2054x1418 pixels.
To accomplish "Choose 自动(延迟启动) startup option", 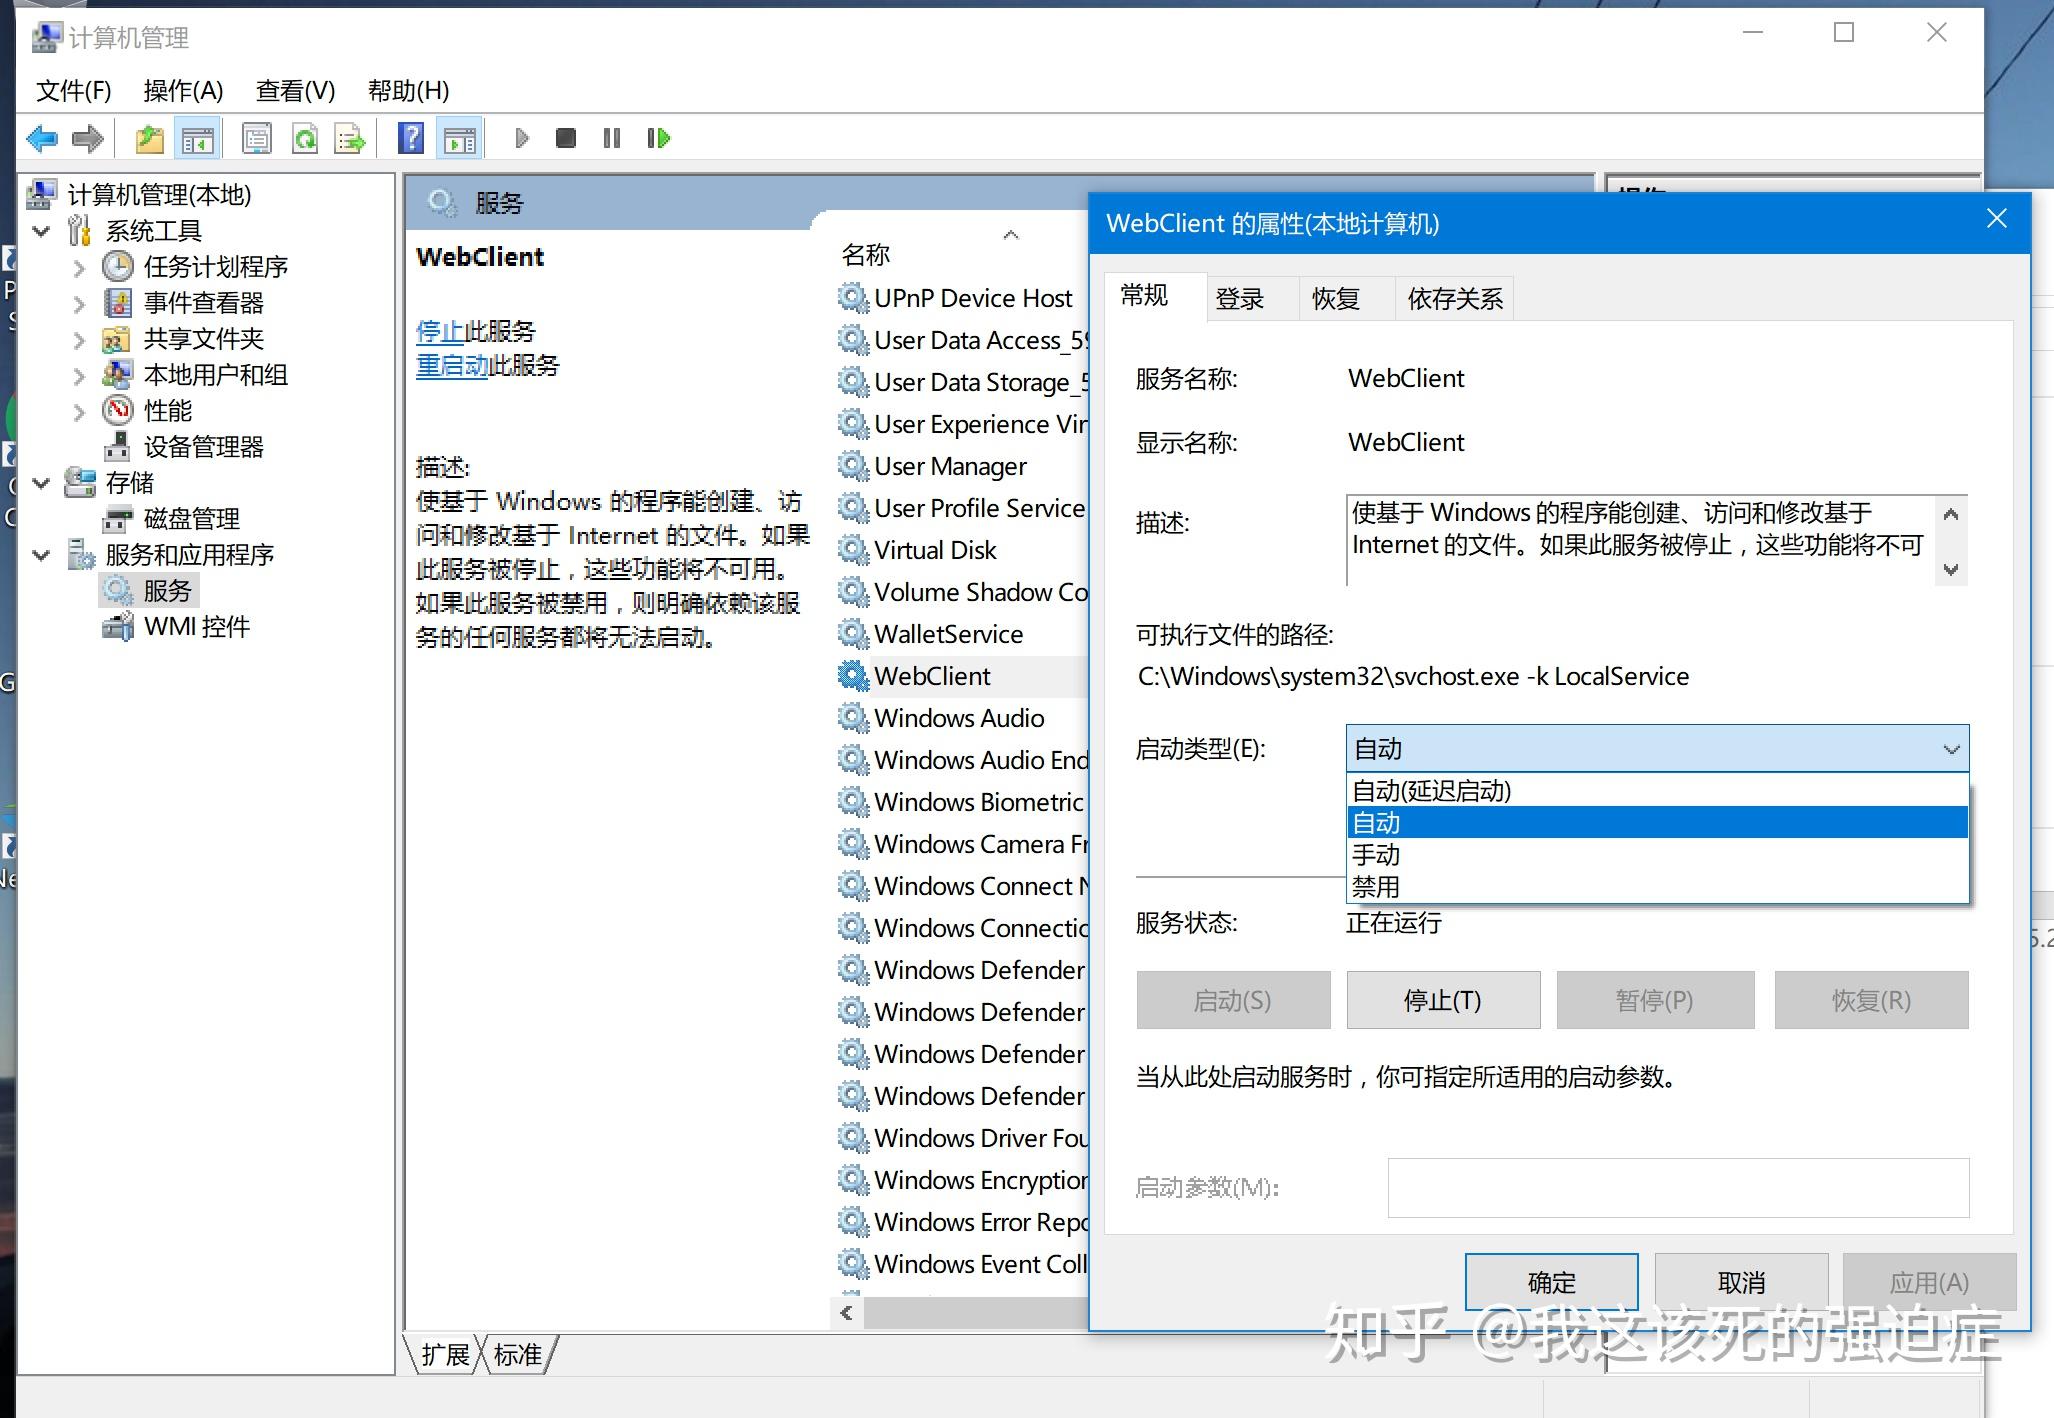I will pos(1657,790).
